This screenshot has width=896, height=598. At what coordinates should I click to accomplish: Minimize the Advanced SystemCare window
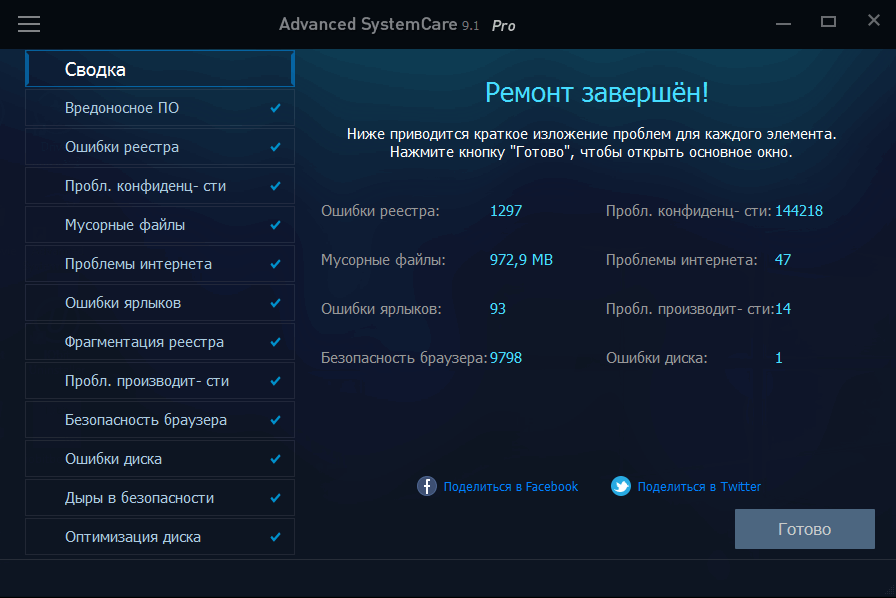[x=783, y=24]
